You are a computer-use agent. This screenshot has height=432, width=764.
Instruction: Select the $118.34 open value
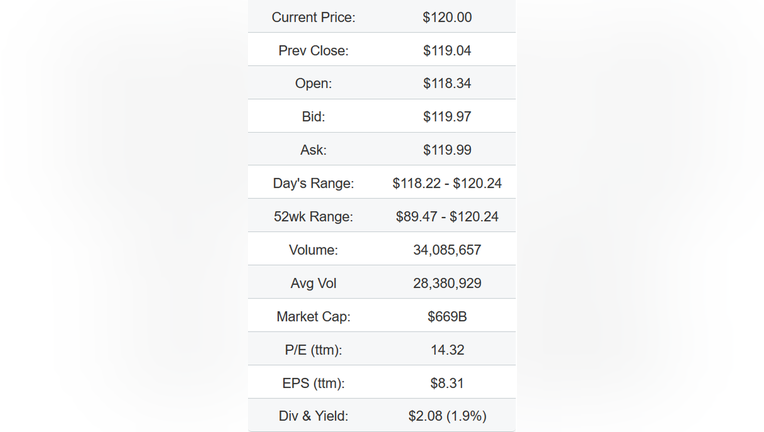[x=447, y=83]
